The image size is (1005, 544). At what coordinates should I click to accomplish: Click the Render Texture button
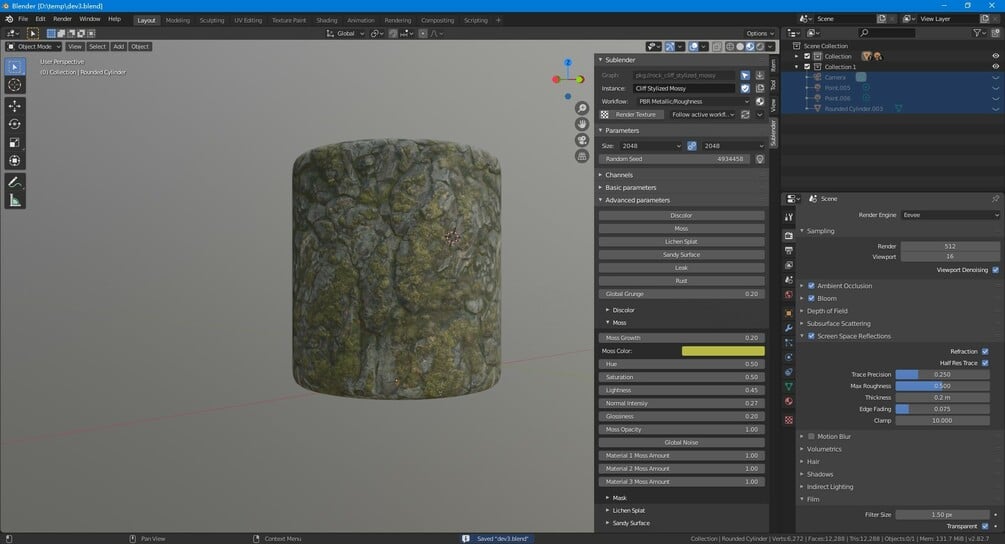click(638, 115)
